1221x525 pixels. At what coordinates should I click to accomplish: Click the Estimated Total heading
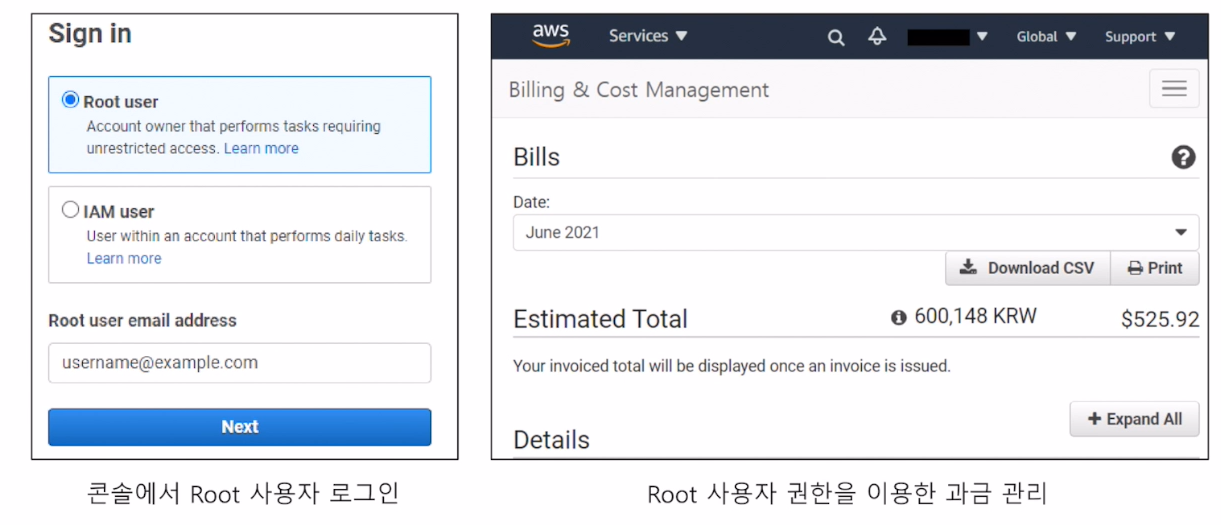(x=600, y=319)
